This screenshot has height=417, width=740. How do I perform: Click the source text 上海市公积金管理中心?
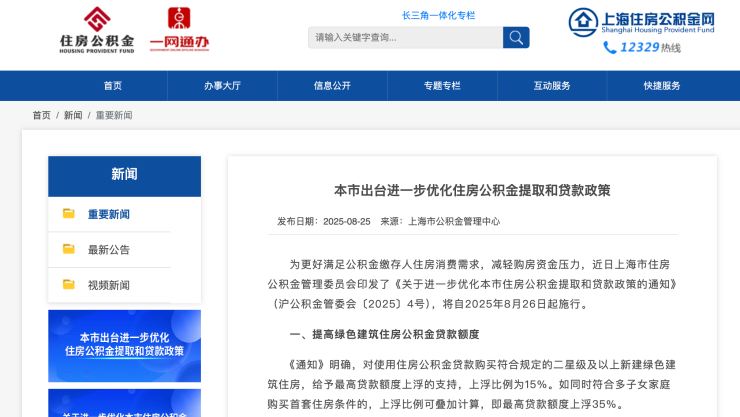[454, 221]
